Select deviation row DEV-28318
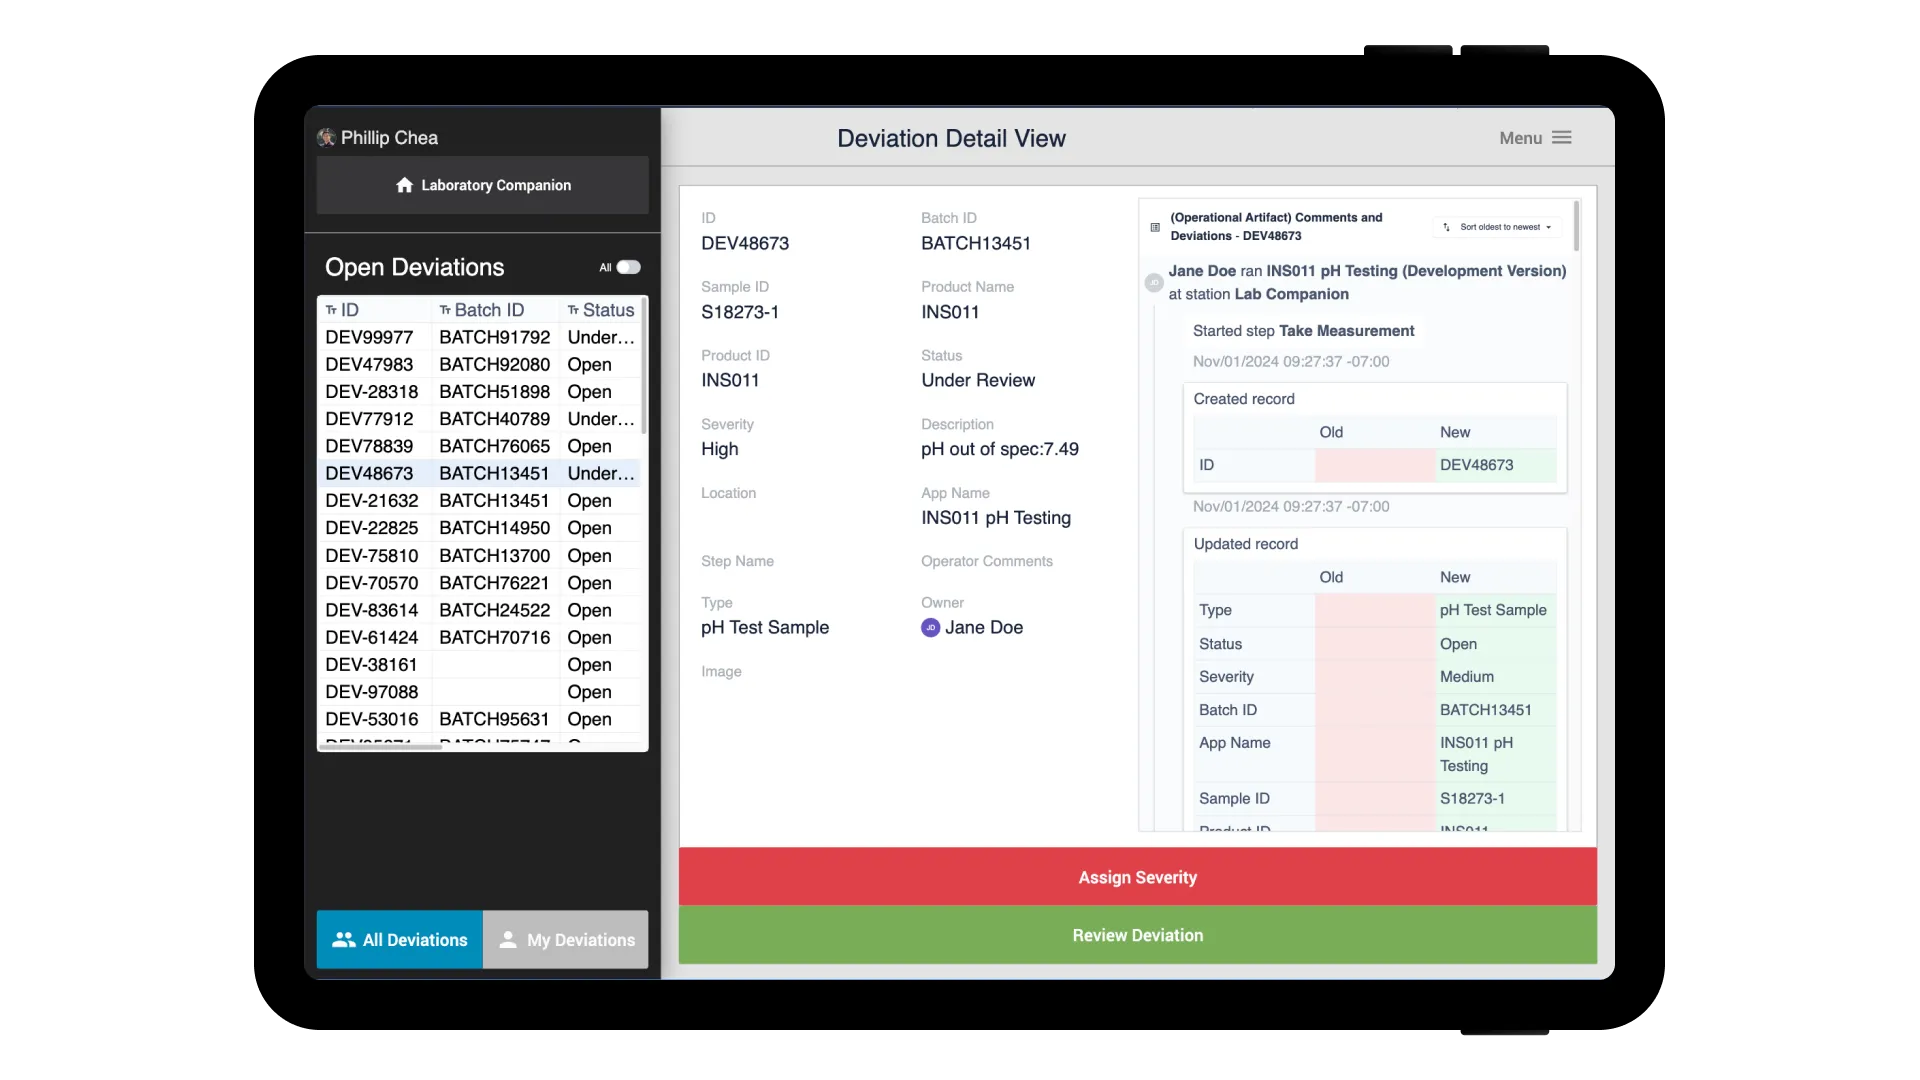The width and height of the screenshot is (1920, 1080). pyautogui.click(x=479, y=391)
